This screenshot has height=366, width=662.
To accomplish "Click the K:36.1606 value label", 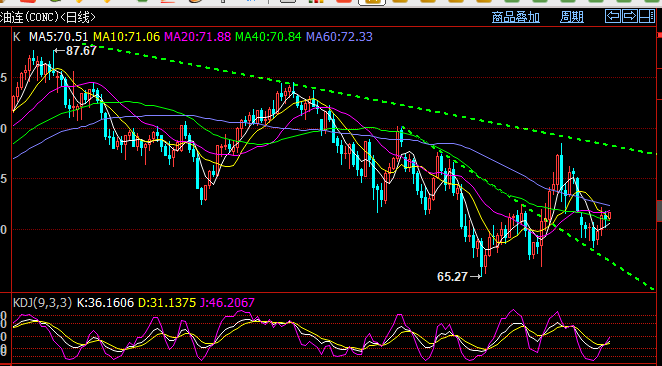I will [x=105, y=303].
